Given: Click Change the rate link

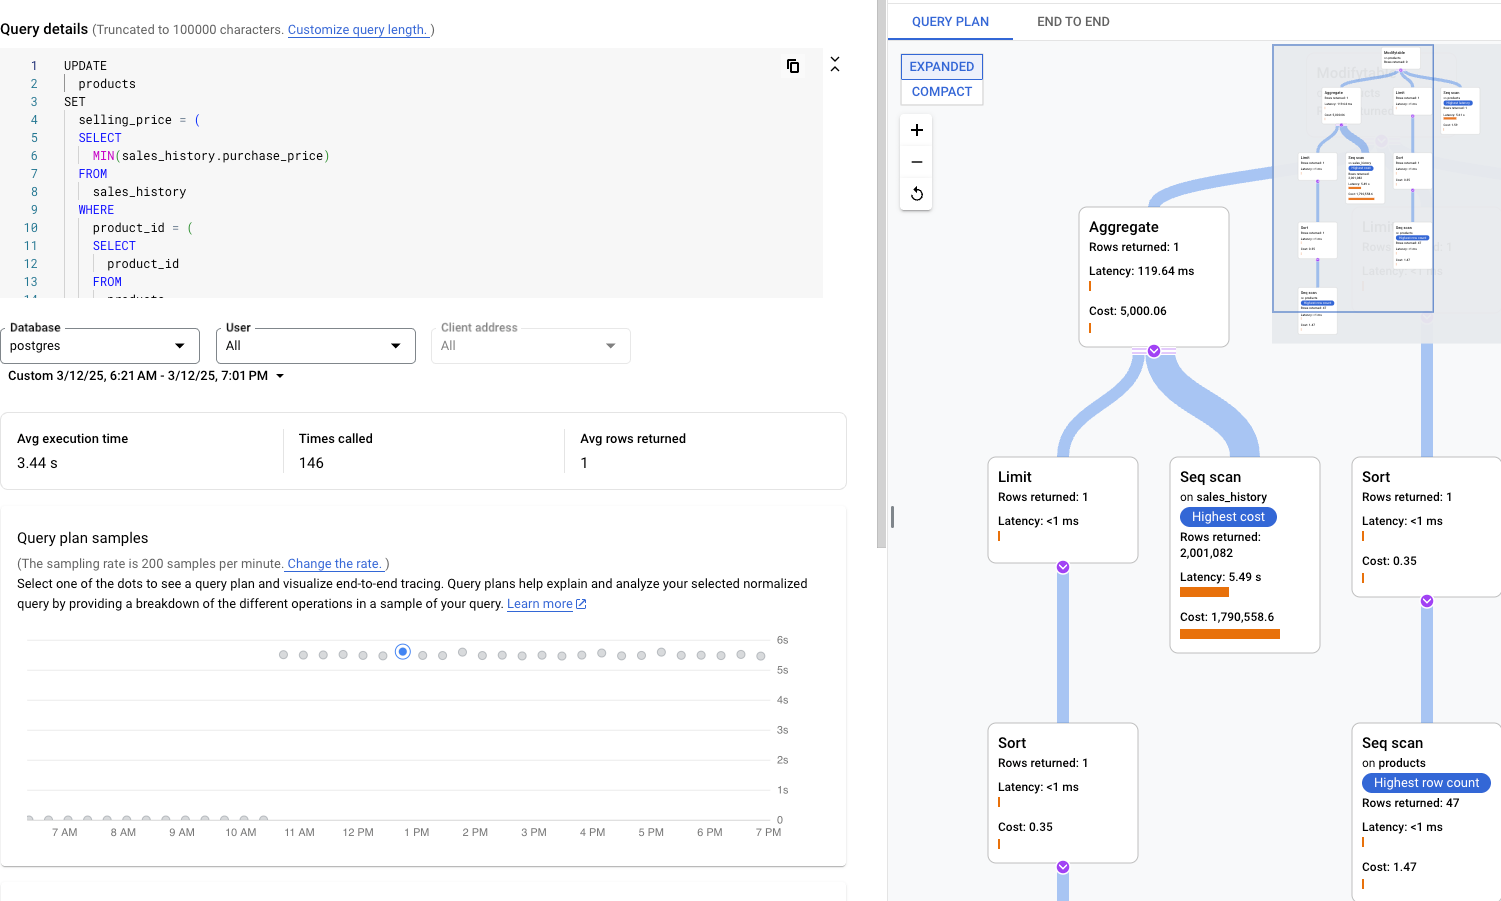Looking at the screenshot, I should (333, 563).
